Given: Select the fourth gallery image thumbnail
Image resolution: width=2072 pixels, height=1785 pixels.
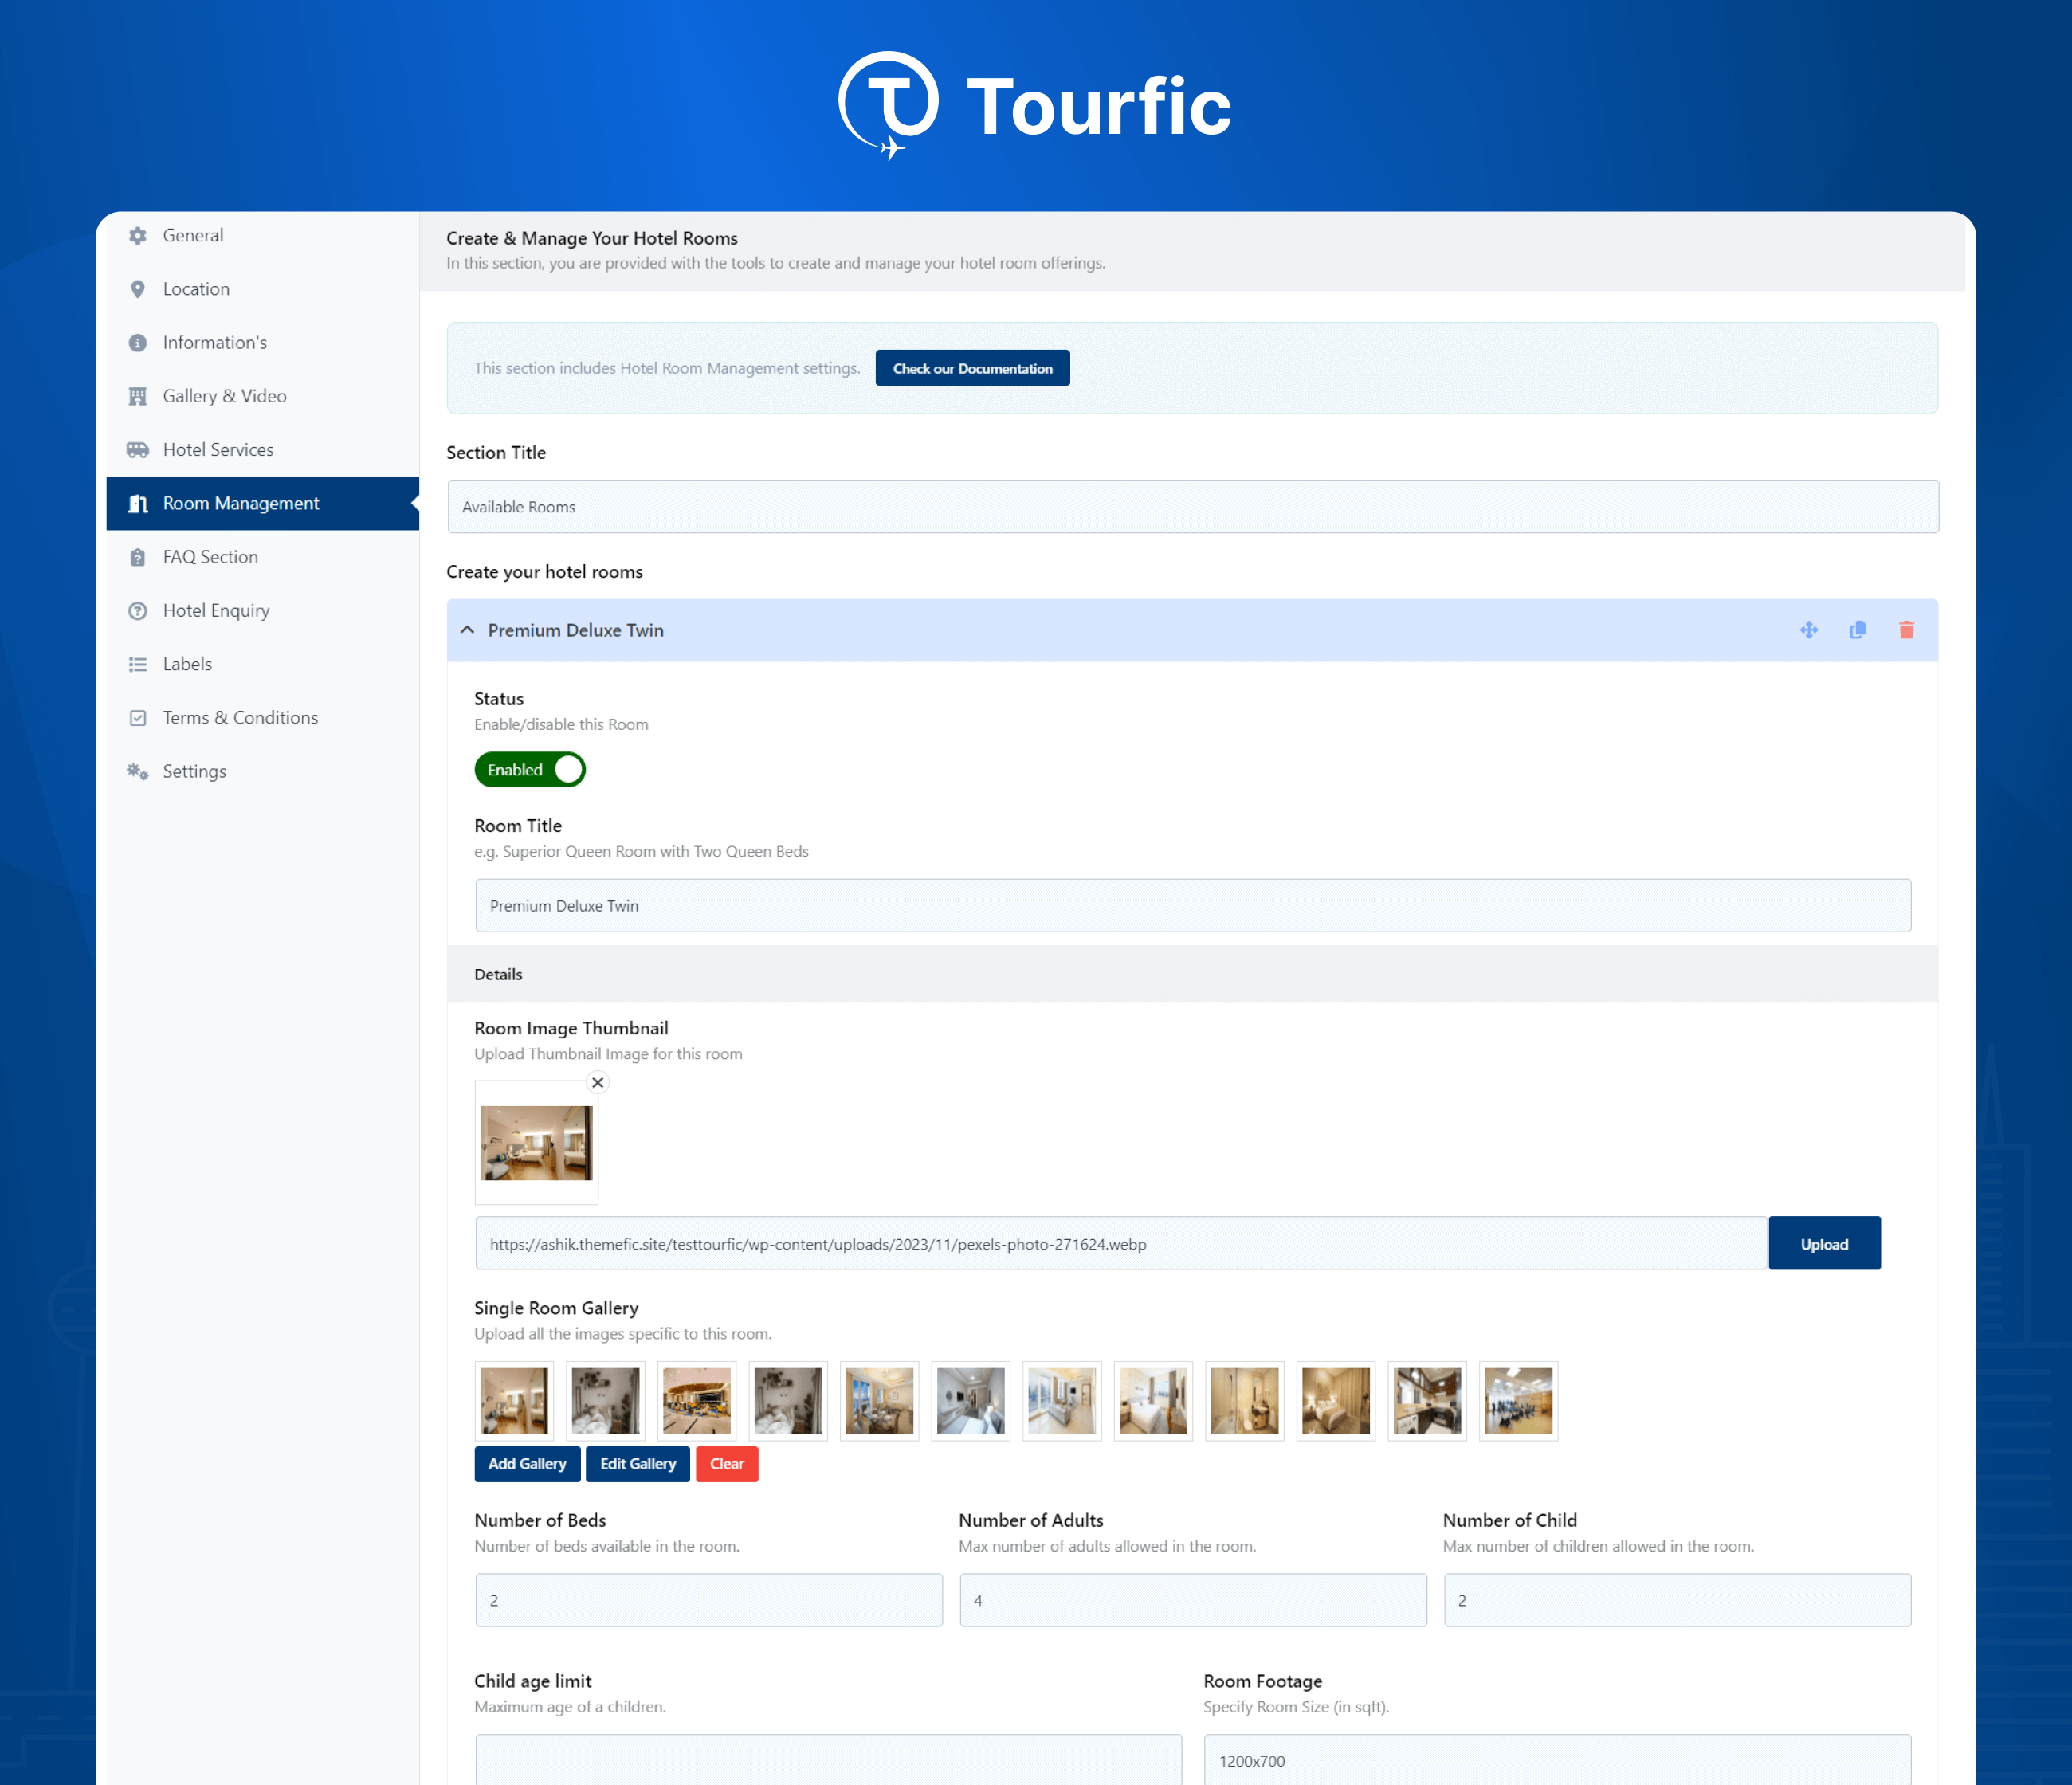Looking at the screenshot, I should 788,1401.
